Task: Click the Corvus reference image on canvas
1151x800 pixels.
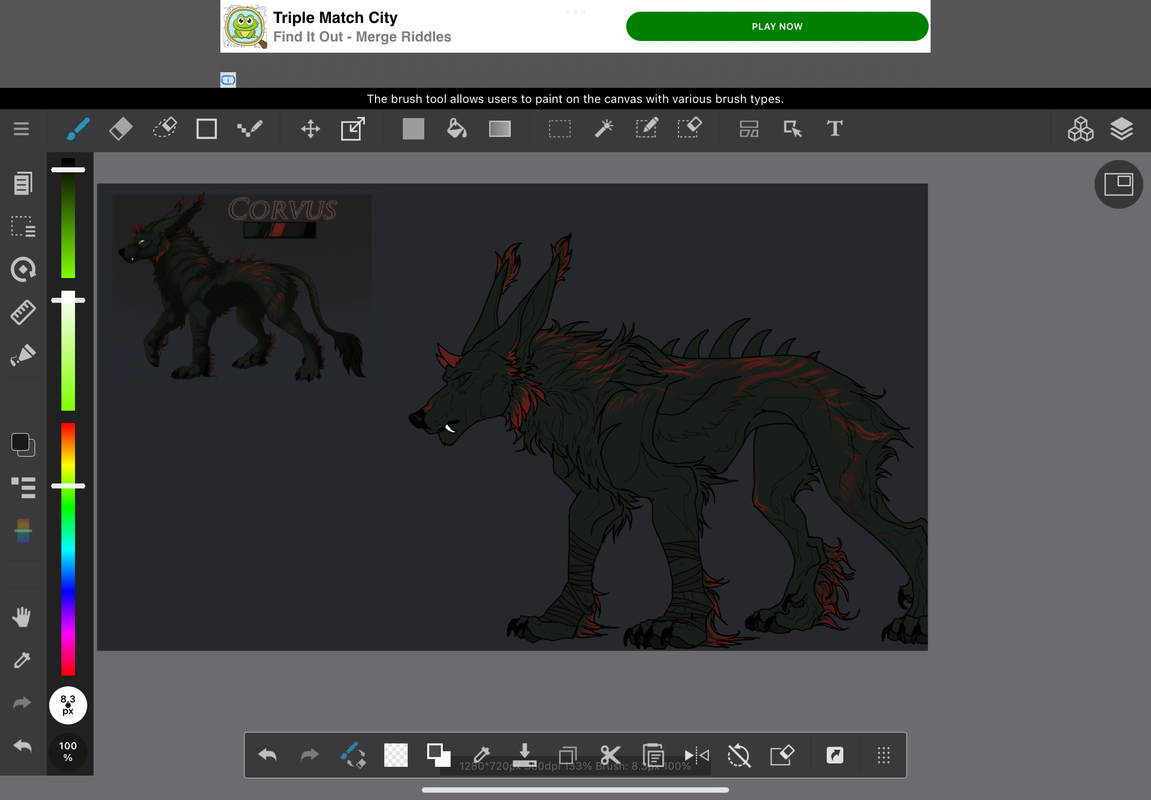Action: tap(242, 288)
